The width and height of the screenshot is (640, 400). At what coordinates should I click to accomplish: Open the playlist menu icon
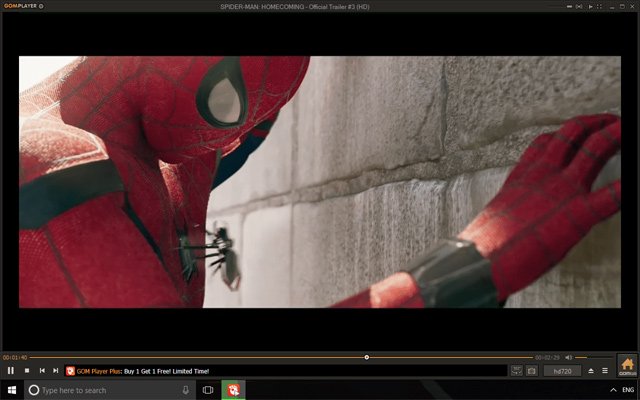pyautogui.click(x=605, y=371)
